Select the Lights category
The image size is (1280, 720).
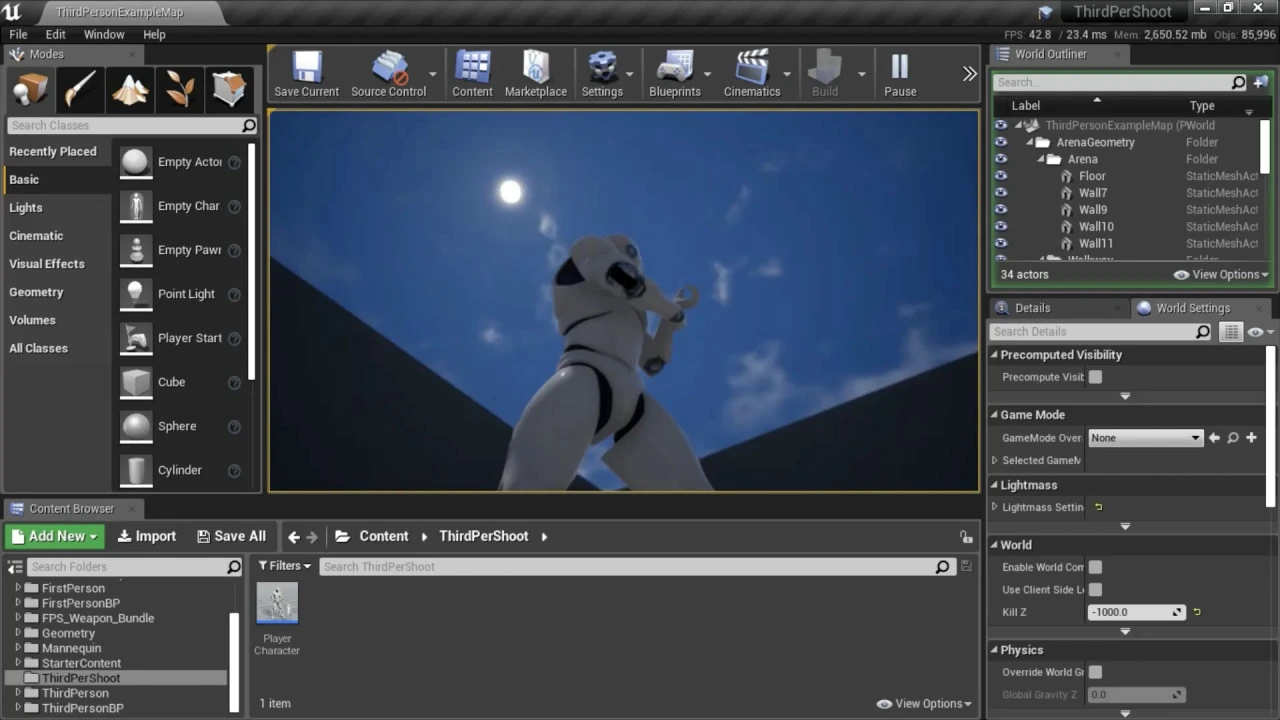[26, 208]
